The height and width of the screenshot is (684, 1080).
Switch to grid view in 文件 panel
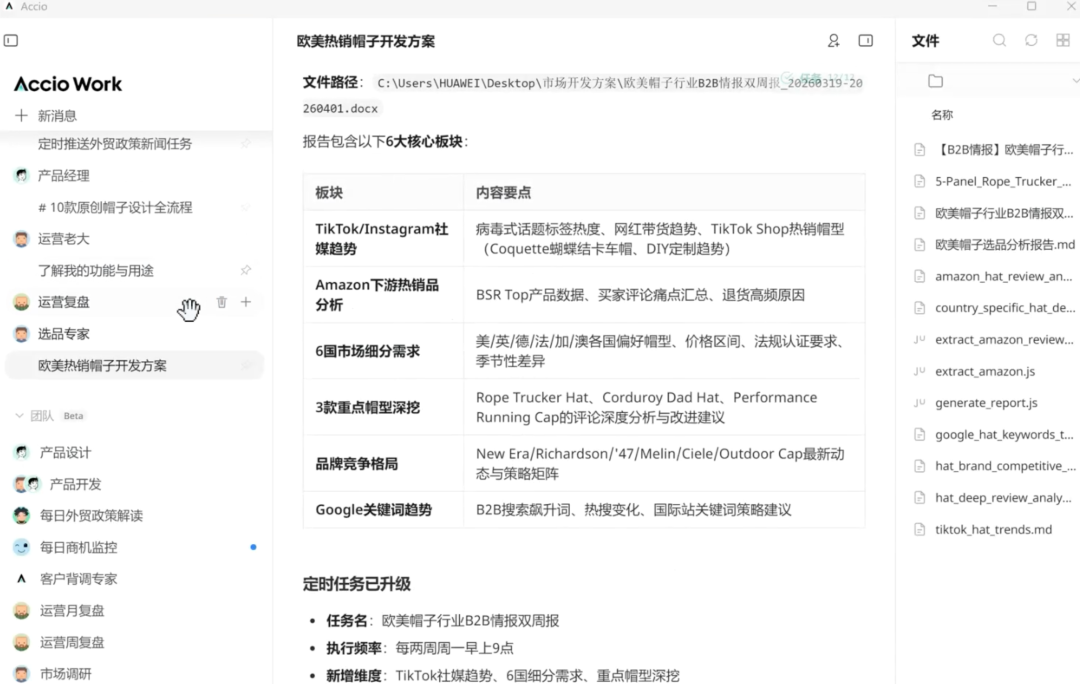point(1063,40)
